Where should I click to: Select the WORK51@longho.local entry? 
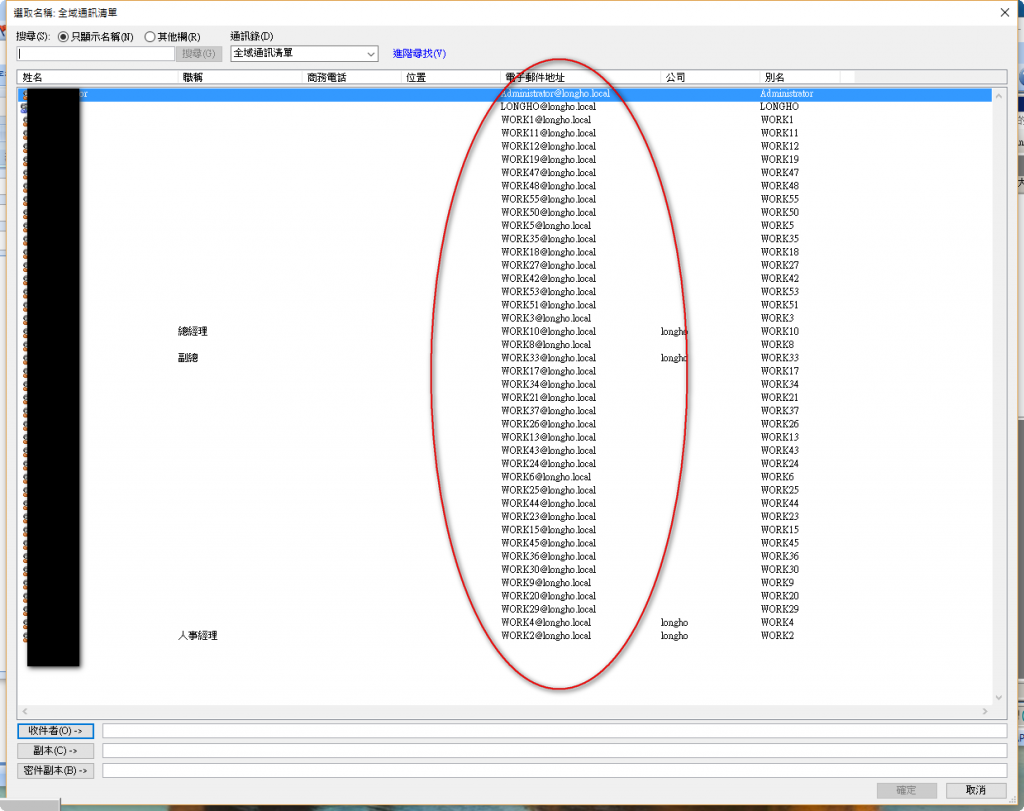point(549,305)
